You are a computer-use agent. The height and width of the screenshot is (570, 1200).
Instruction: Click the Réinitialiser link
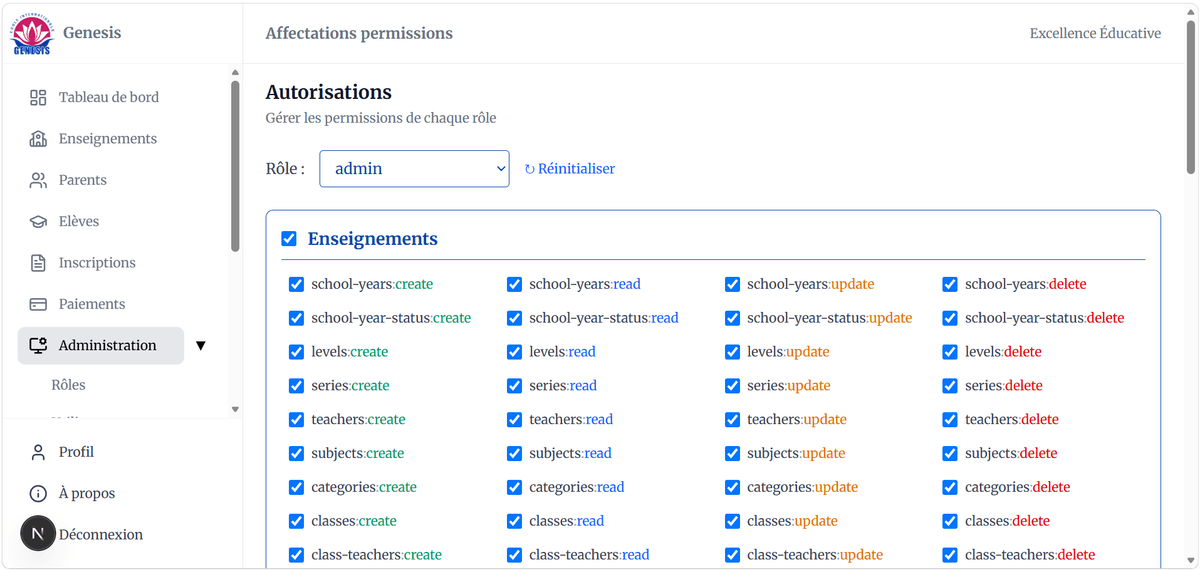tap(570, 169)
